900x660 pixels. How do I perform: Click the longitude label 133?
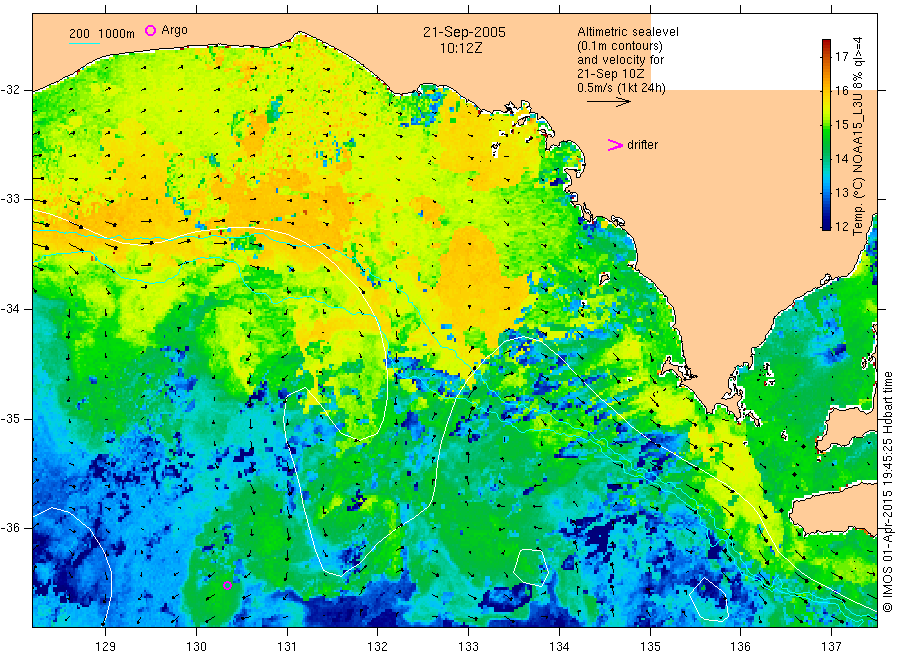tap(468, 647)
